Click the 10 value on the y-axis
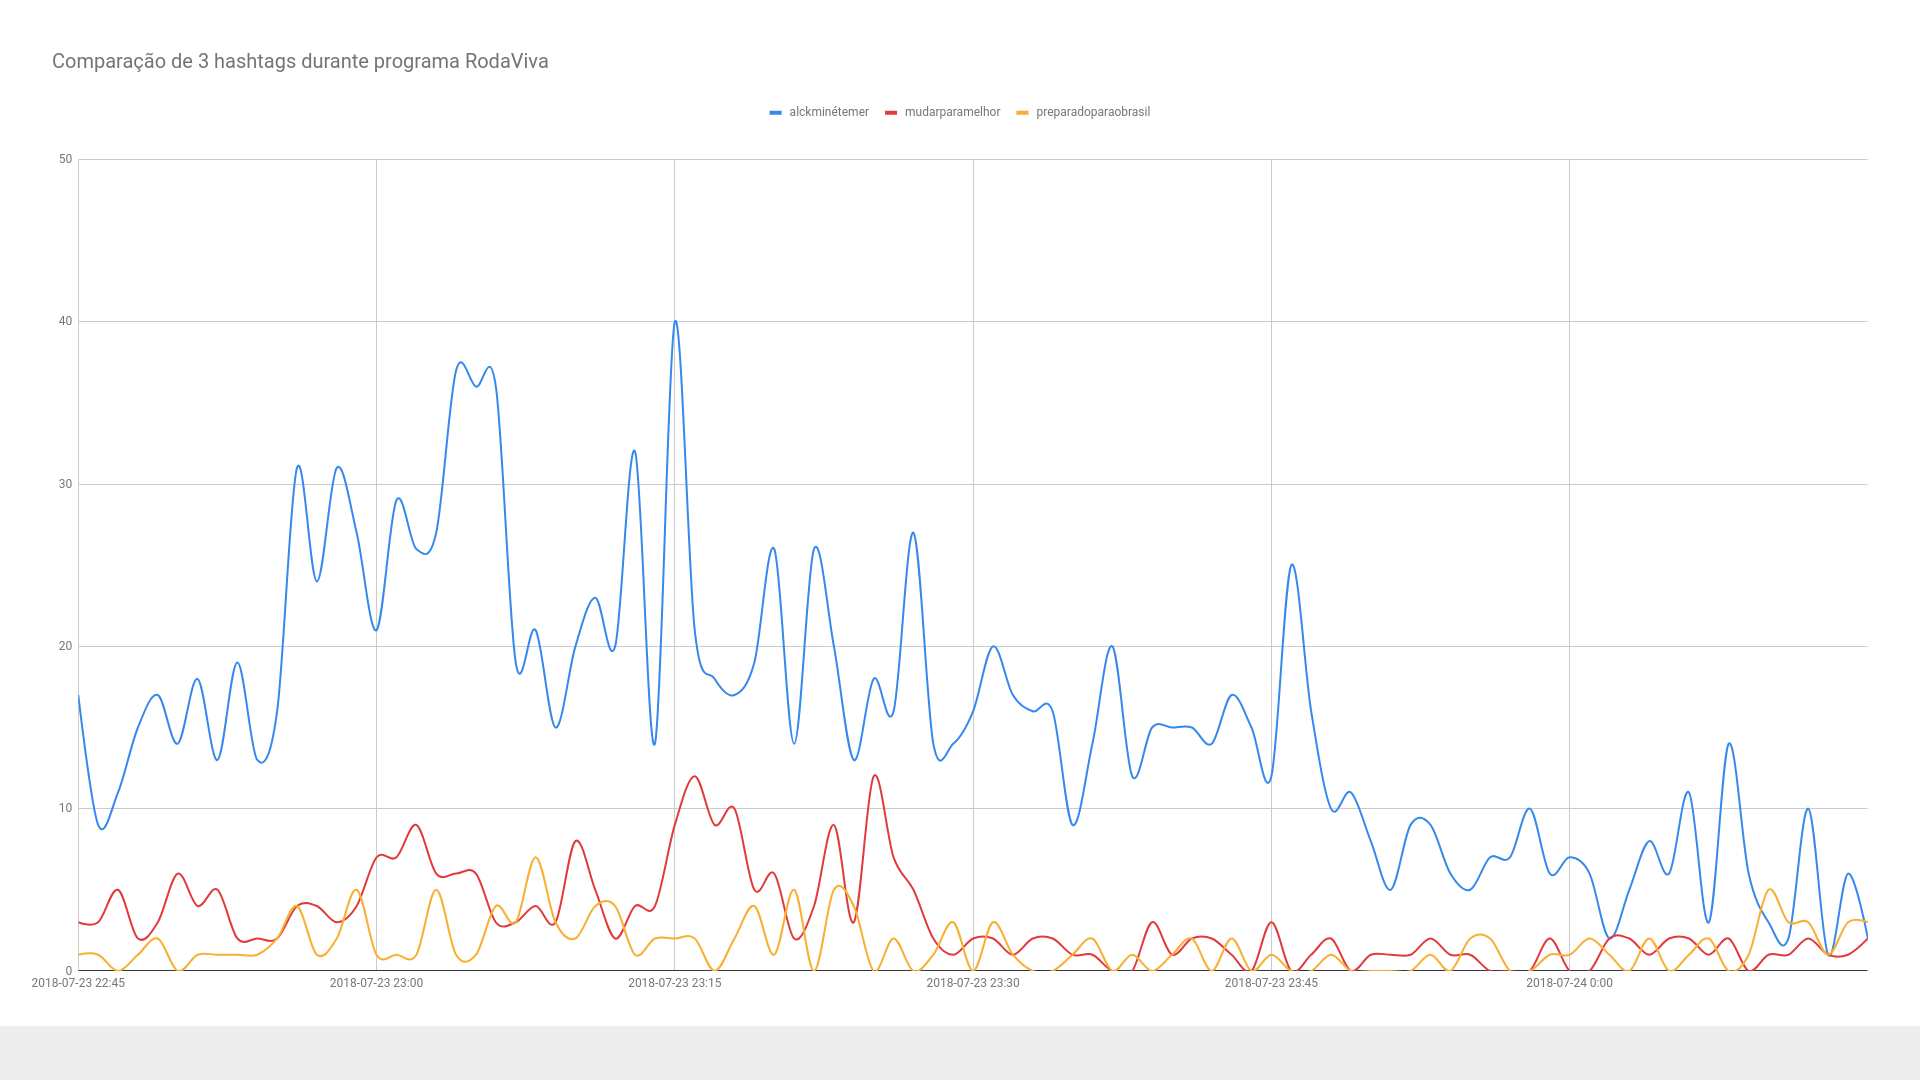The height and width of the screenshot is (1080, 1920). (66, 808)
